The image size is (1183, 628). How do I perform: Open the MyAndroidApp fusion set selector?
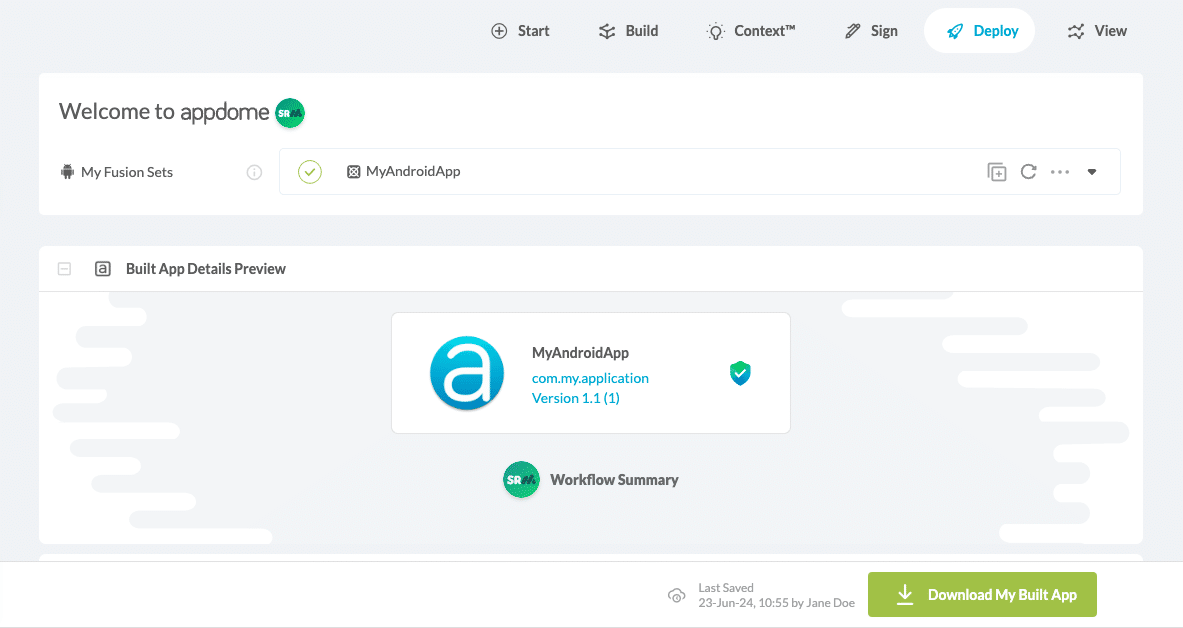412,172
